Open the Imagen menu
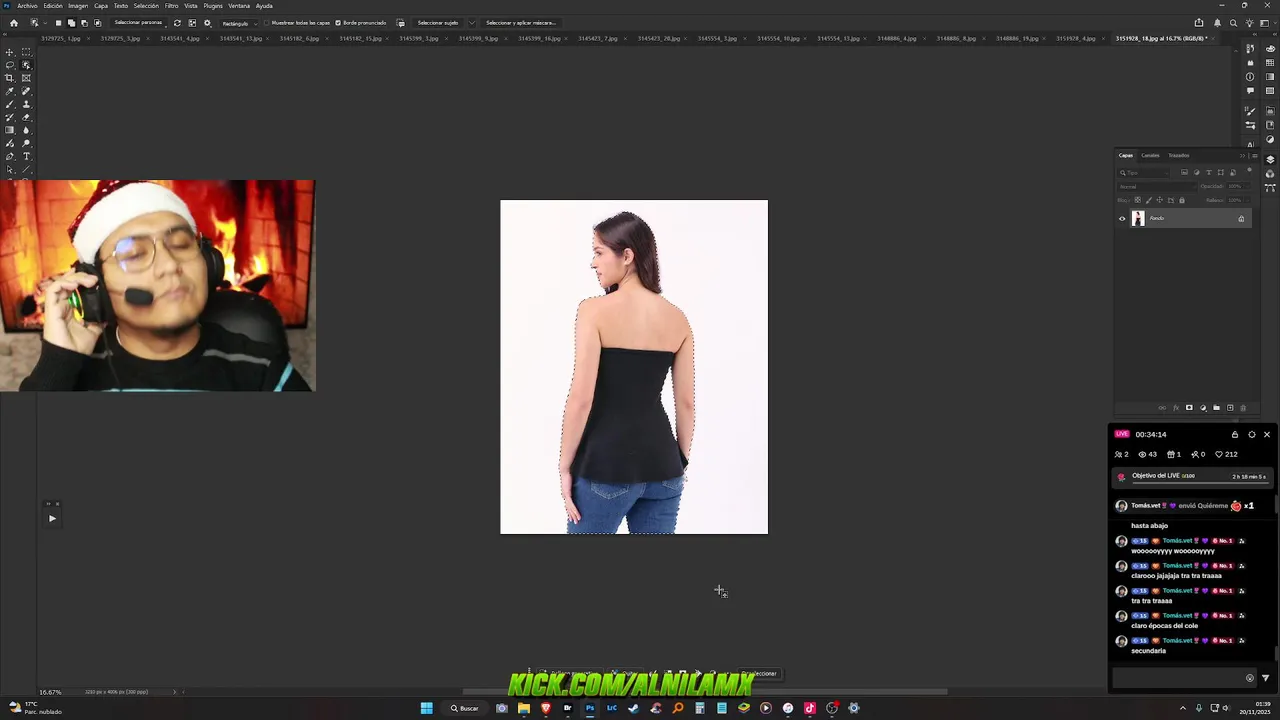The width and height of the screenshot is (1280, 720). point(77,6)
